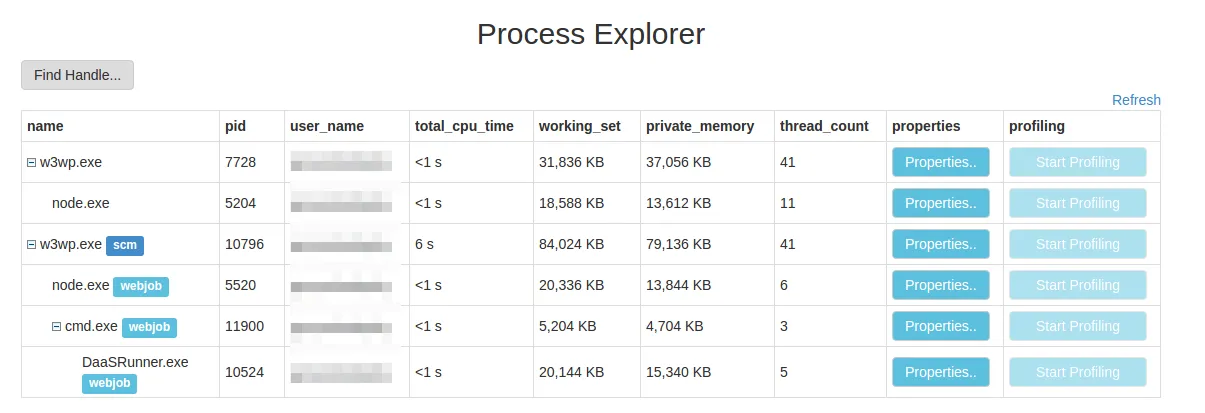Start Profiling for DaaSRunner.exe process
1205x413 pixels.
click(1077, 372)
